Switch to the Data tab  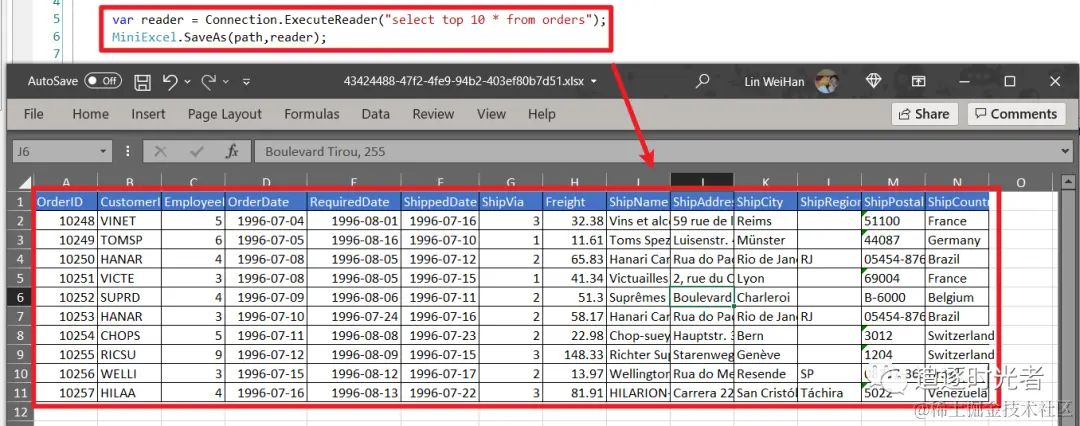pyautogui.click(x=375, y=114)
